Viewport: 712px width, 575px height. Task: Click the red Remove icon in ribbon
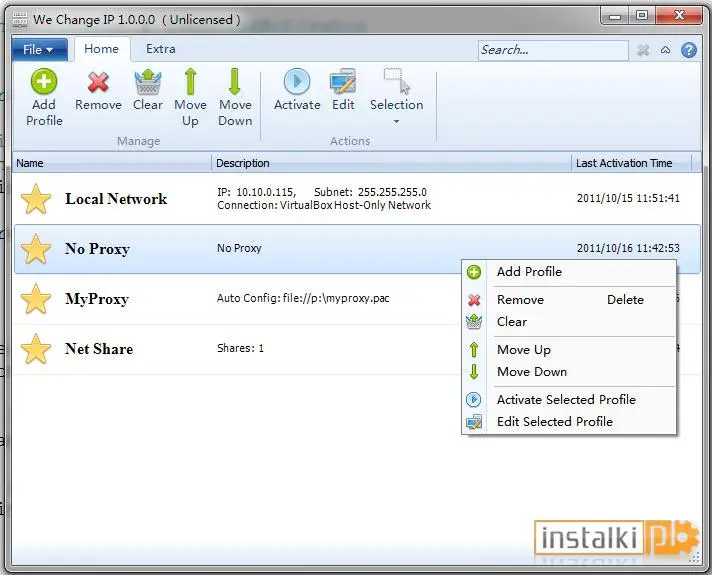coord(98,82)
